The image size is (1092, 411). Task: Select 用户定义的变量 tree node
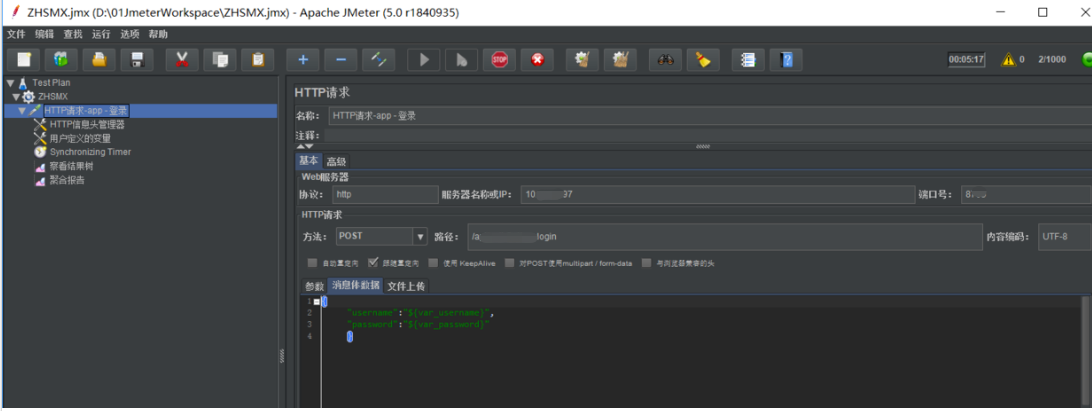click(80, 138)
